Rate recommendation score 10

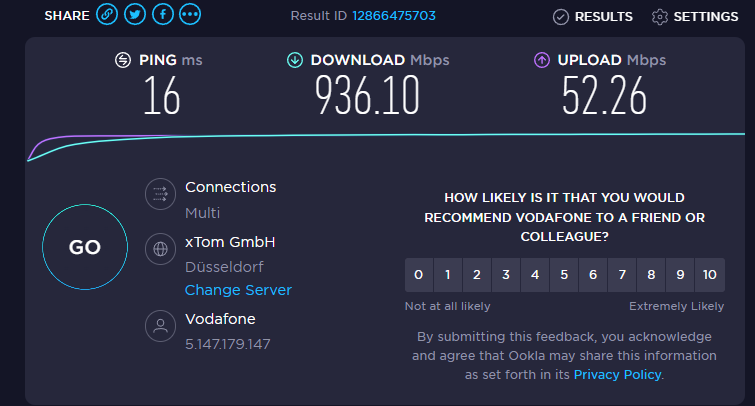710,275
